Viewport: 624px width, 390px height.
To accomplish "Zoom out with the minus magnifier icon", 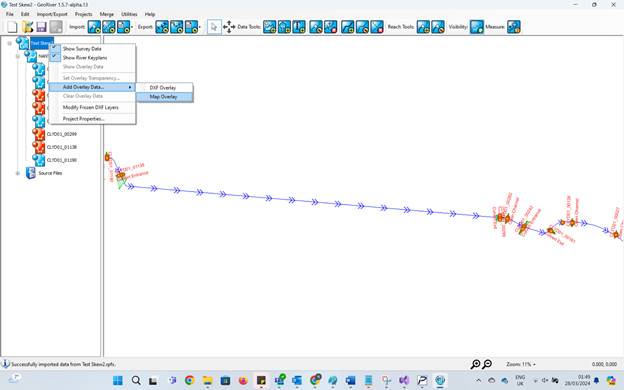I will [x=487, y=364].
